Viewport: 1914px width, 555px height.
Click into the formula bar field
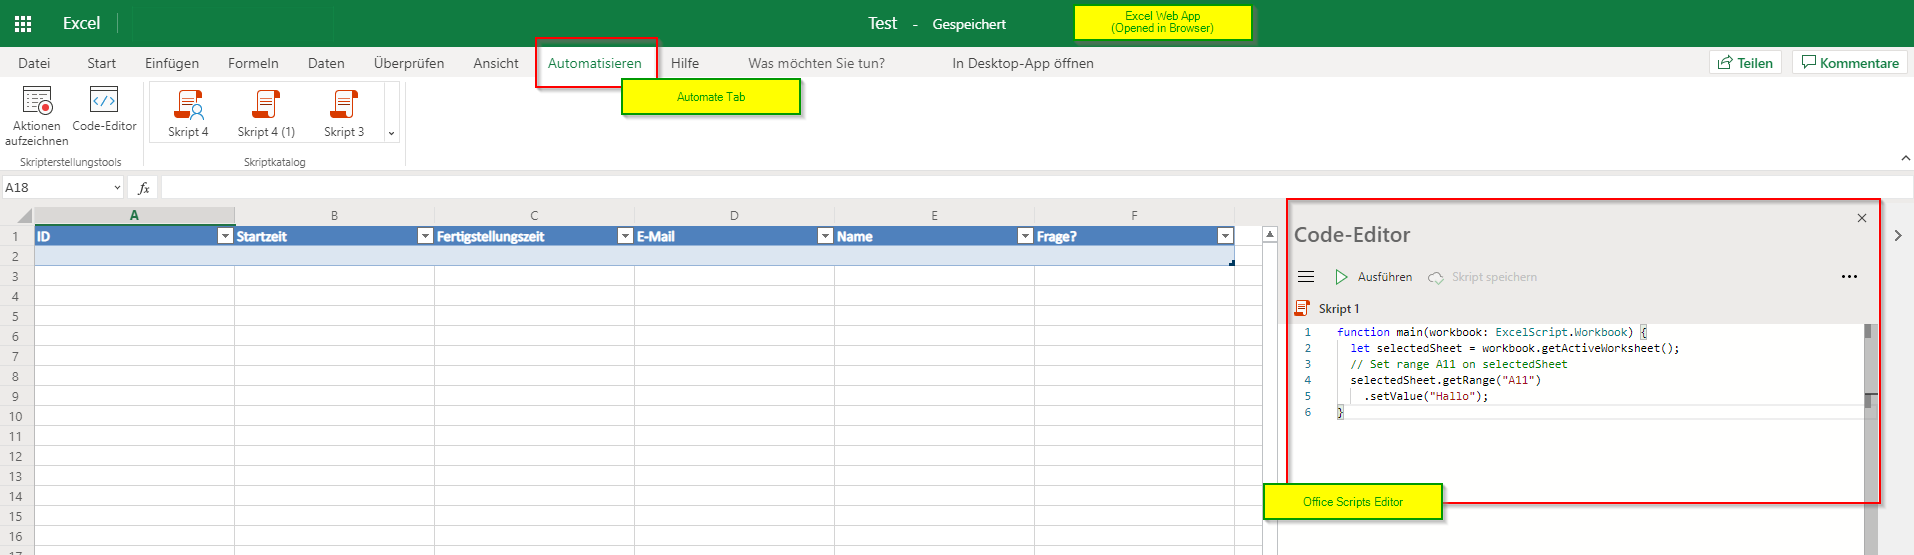click(x=1036, y=188)
